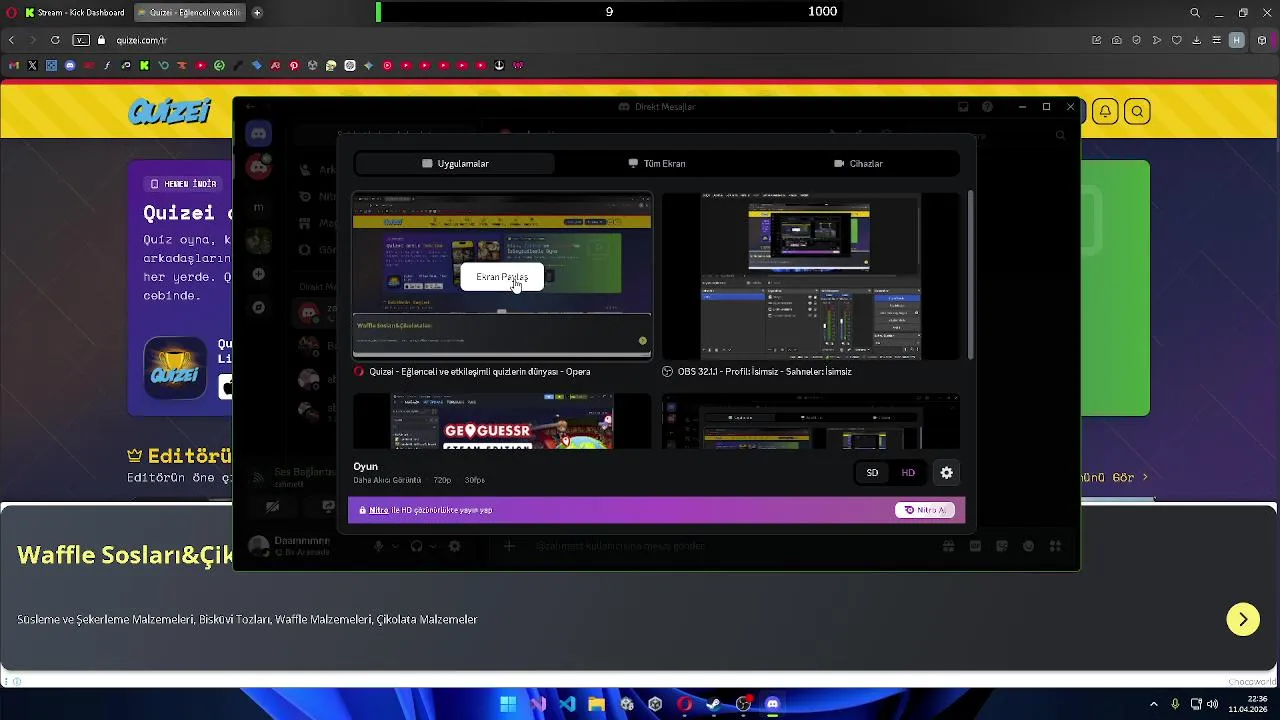Select the GeoGuessr window thumbnail
Image resolution: width=1280 pixels, height=720 pixels.
[x=502, y=421]
